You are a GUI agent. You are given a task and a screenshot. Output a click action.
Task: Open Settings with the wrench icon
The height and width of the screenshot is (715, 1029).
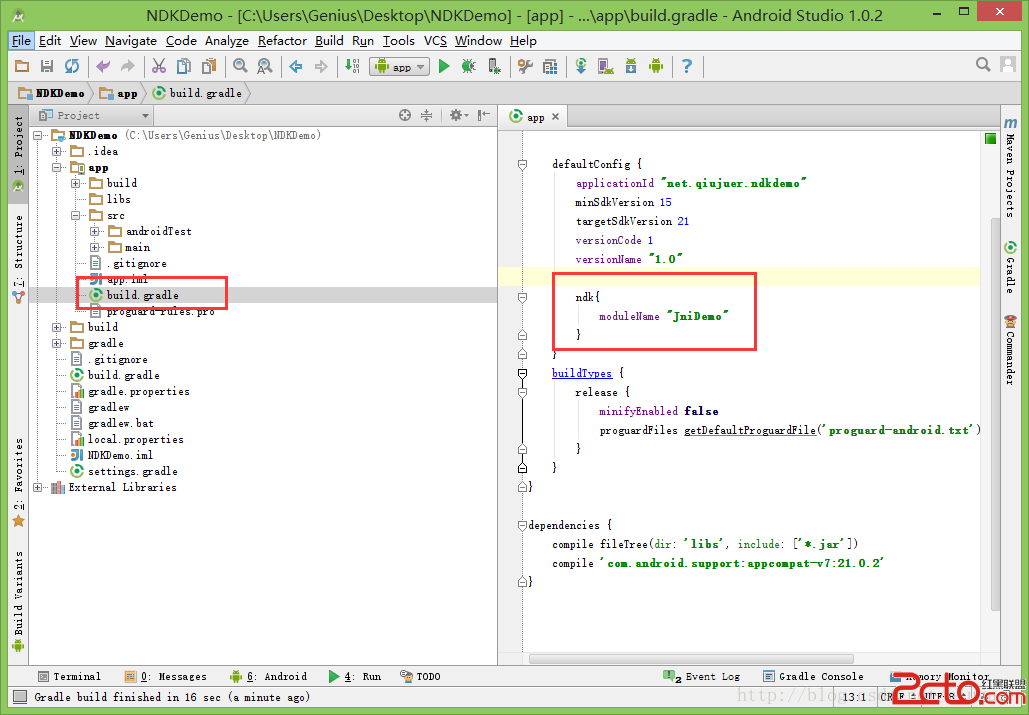pyautogui.click(x=525, y=66)
